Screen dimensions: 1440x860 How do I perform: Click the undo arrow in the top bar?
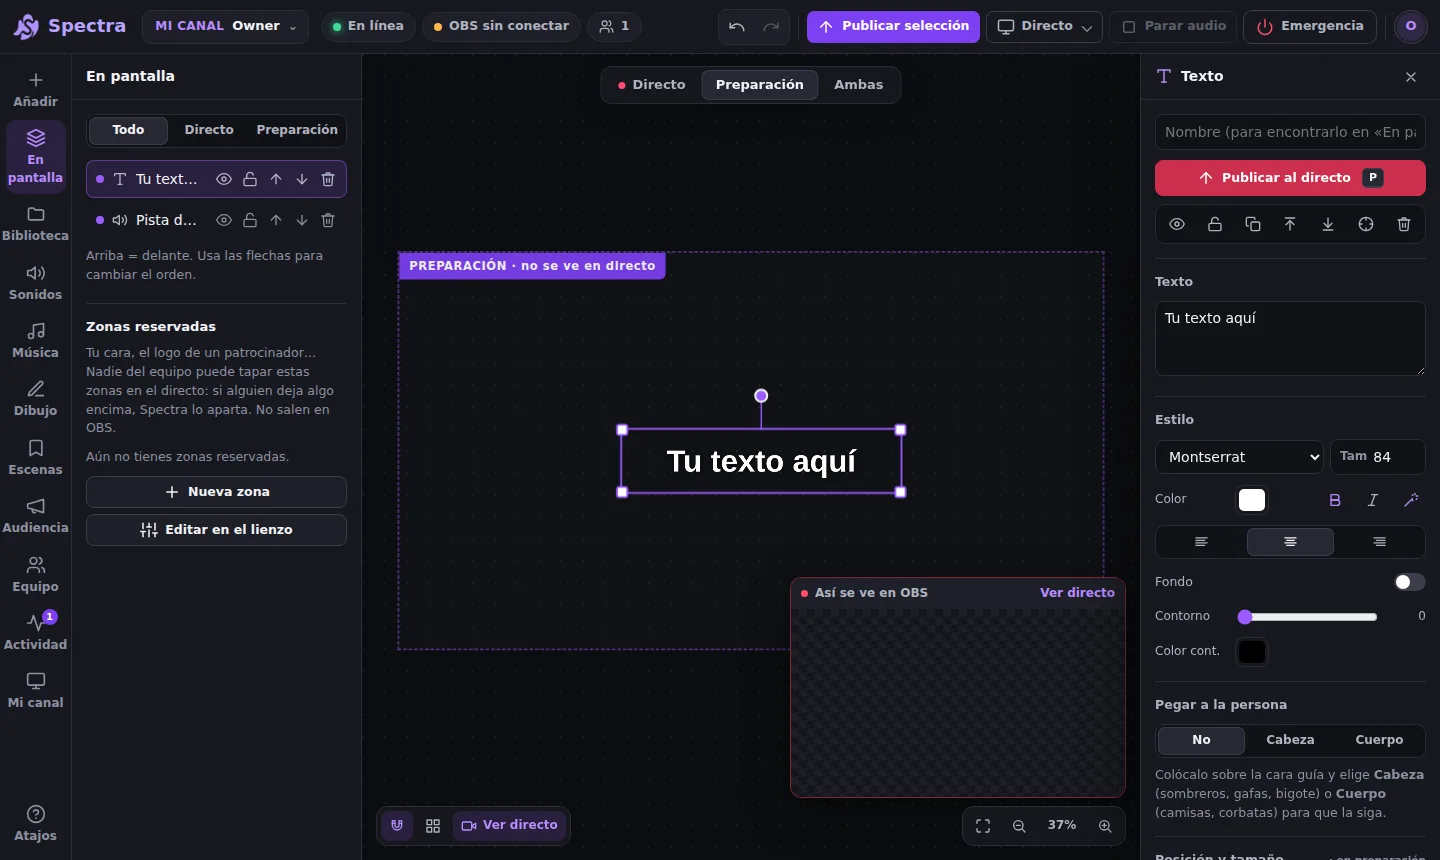[737, 27]
